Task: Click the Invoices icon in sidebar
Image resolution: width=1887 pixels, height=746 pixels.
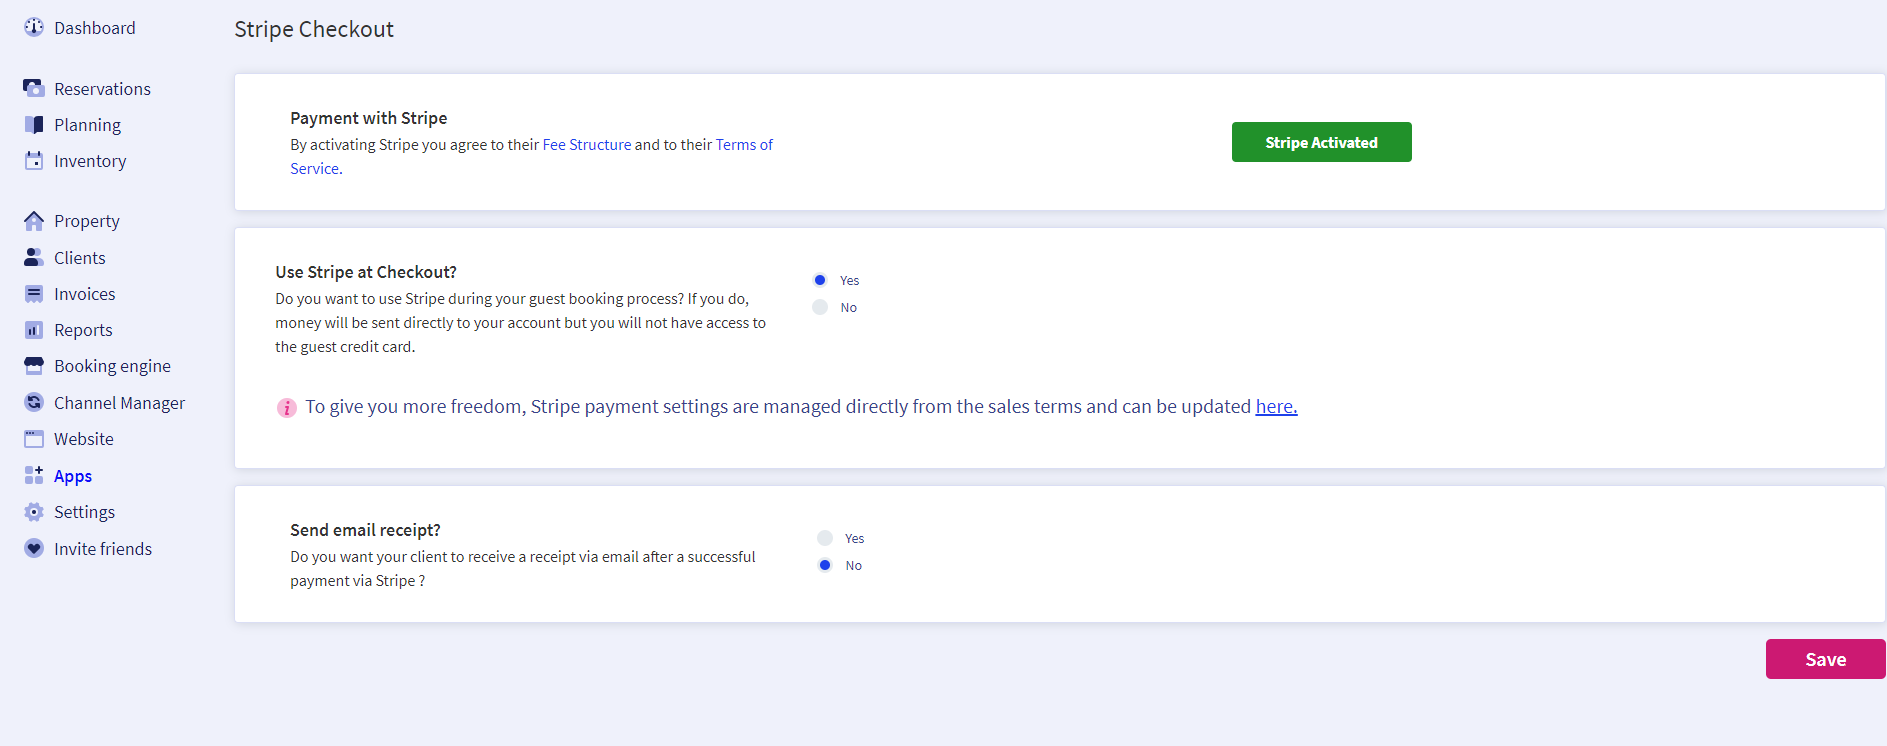Action: [34, 294]
